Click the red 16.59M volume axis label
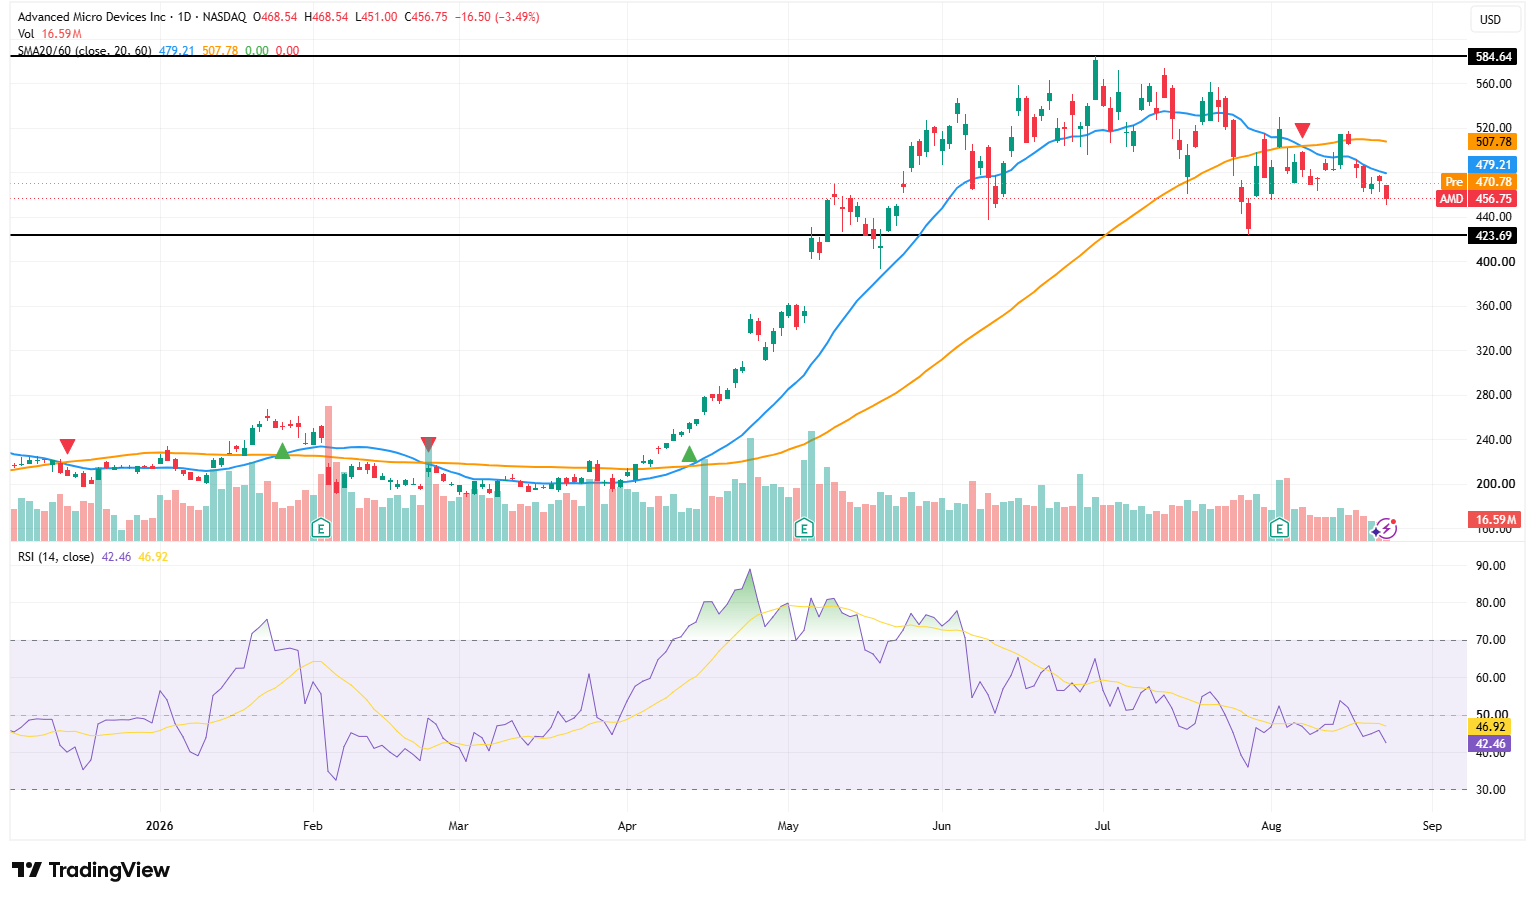This screenshot has width=1535, height=899. pyautogui.click(x=1494, y=519)
